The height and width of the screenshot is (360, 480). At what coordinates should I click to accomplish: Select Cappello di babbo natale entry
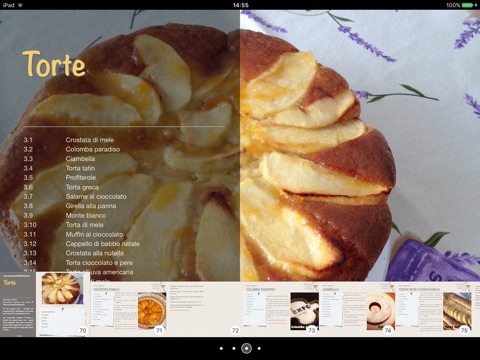pos(102,244)
